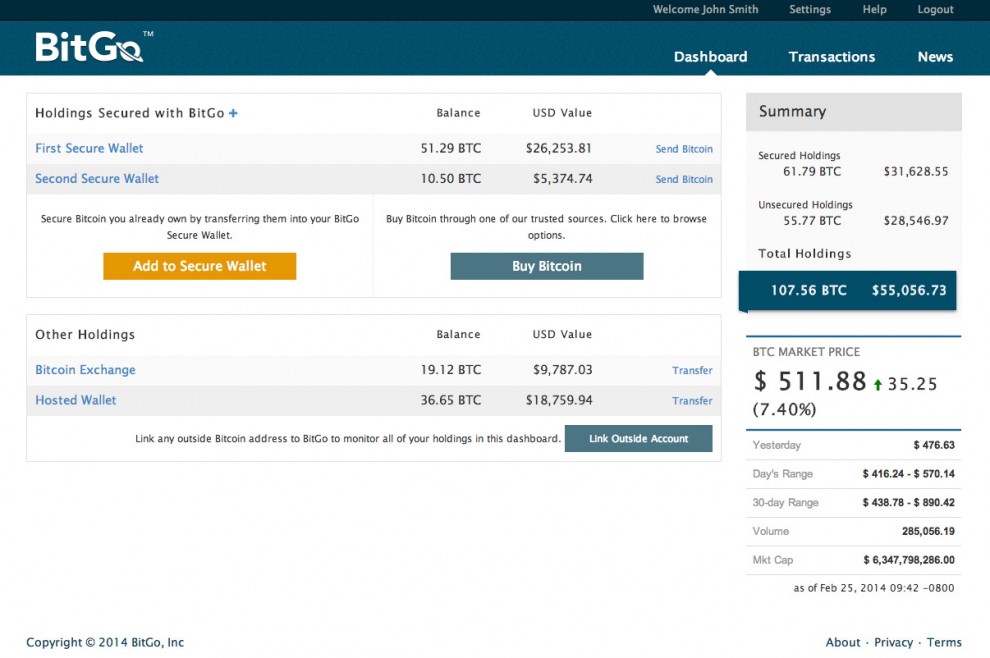Open Help in the top bar

tap(874, 9)
